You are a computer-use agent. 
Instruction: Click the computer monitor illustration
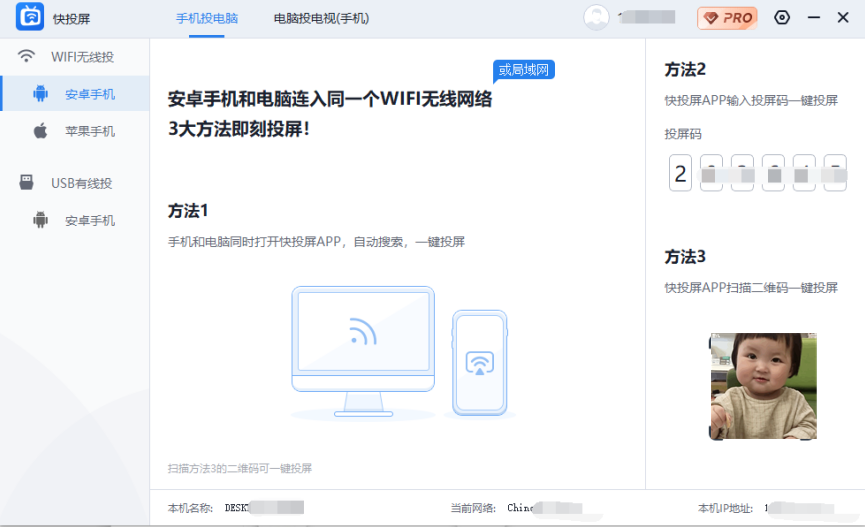coord(363,351)
